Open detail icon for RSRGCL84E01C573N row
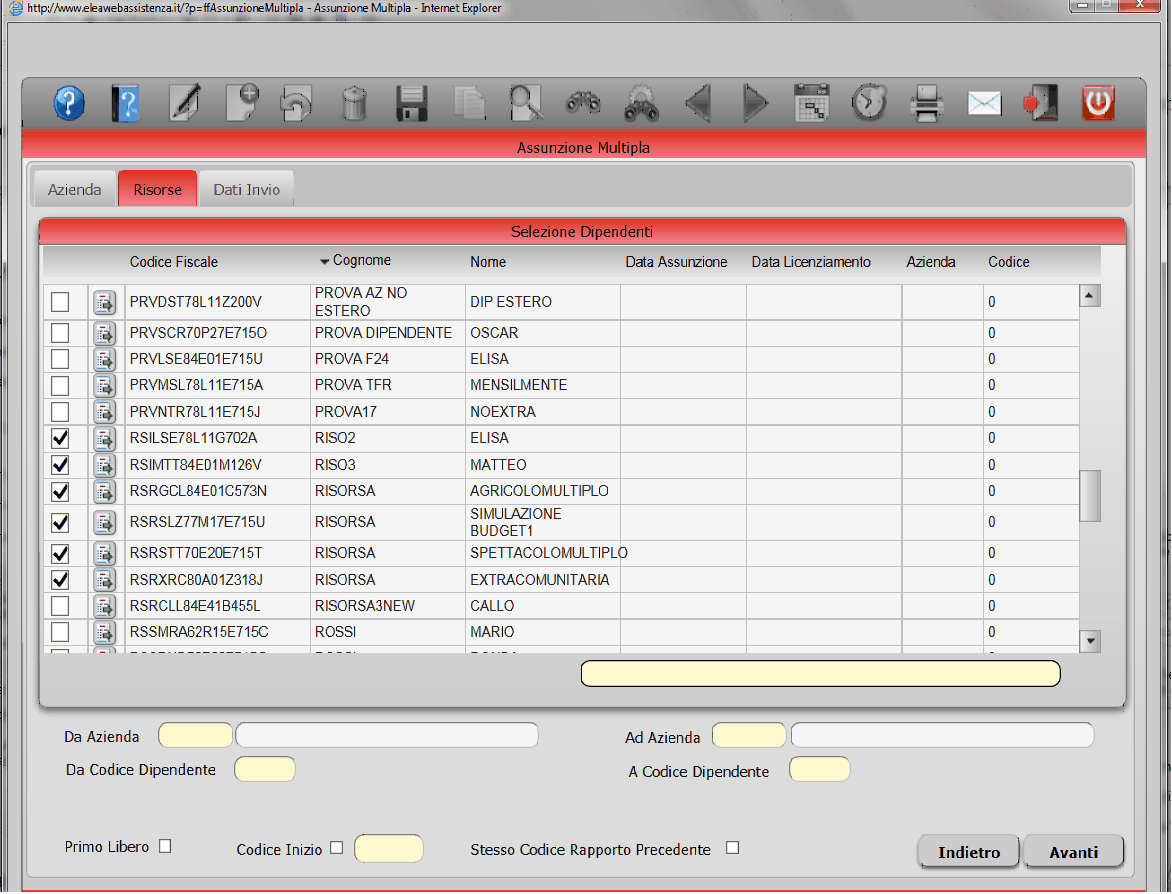The image size is (1172, 894). click(104, 492)
